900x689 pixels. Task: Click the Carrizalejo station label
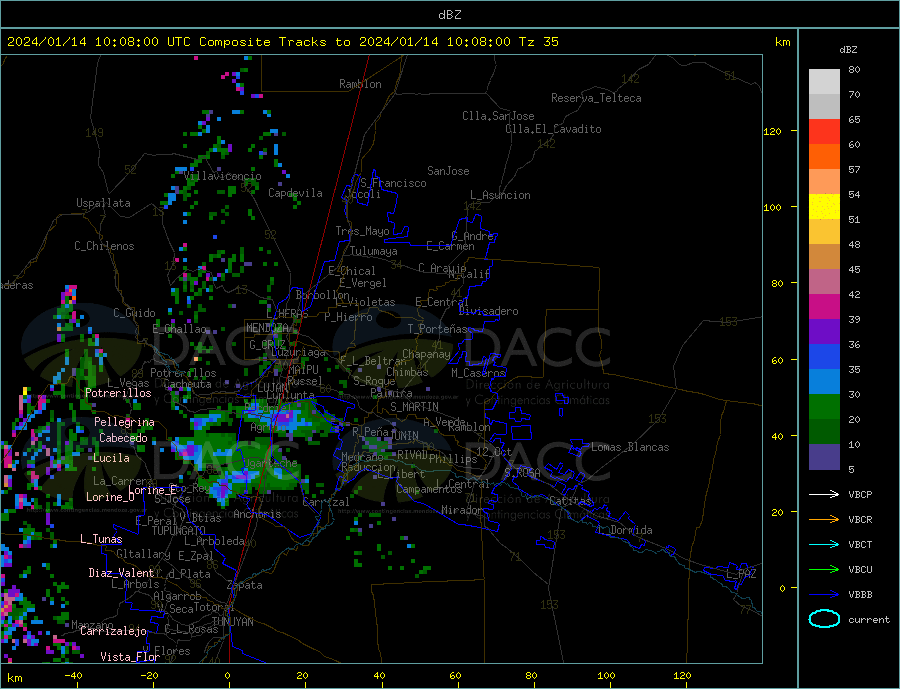coord(113,631)
